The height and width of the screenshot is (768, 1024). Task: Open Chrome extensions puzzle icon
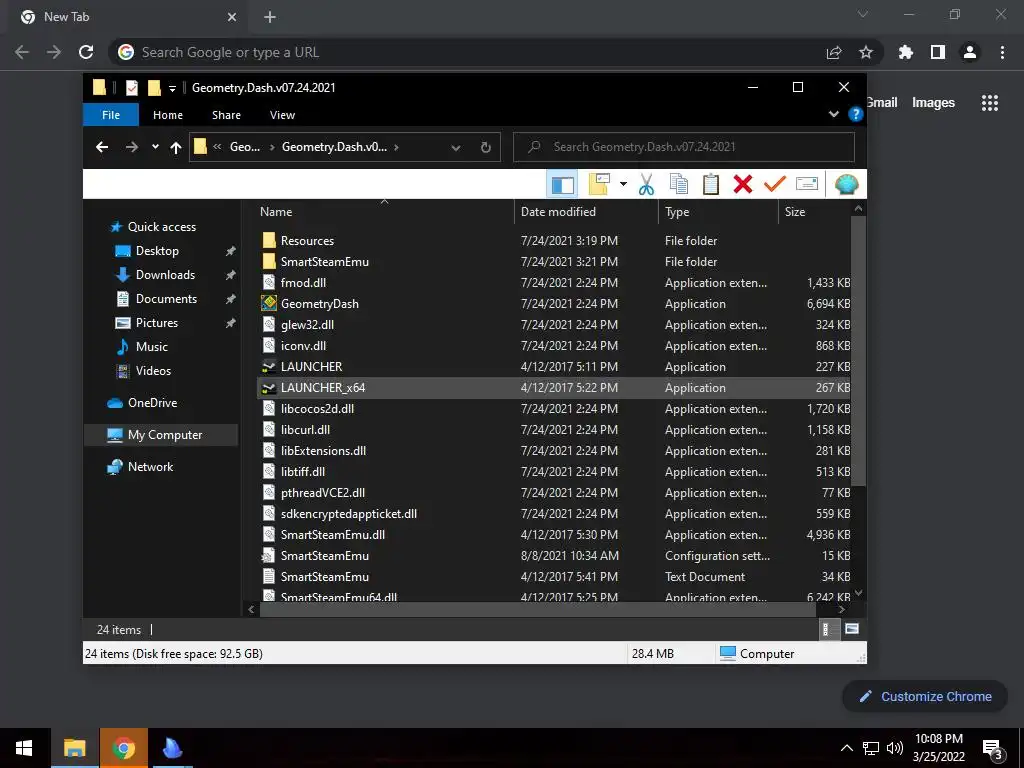(906, 52)
